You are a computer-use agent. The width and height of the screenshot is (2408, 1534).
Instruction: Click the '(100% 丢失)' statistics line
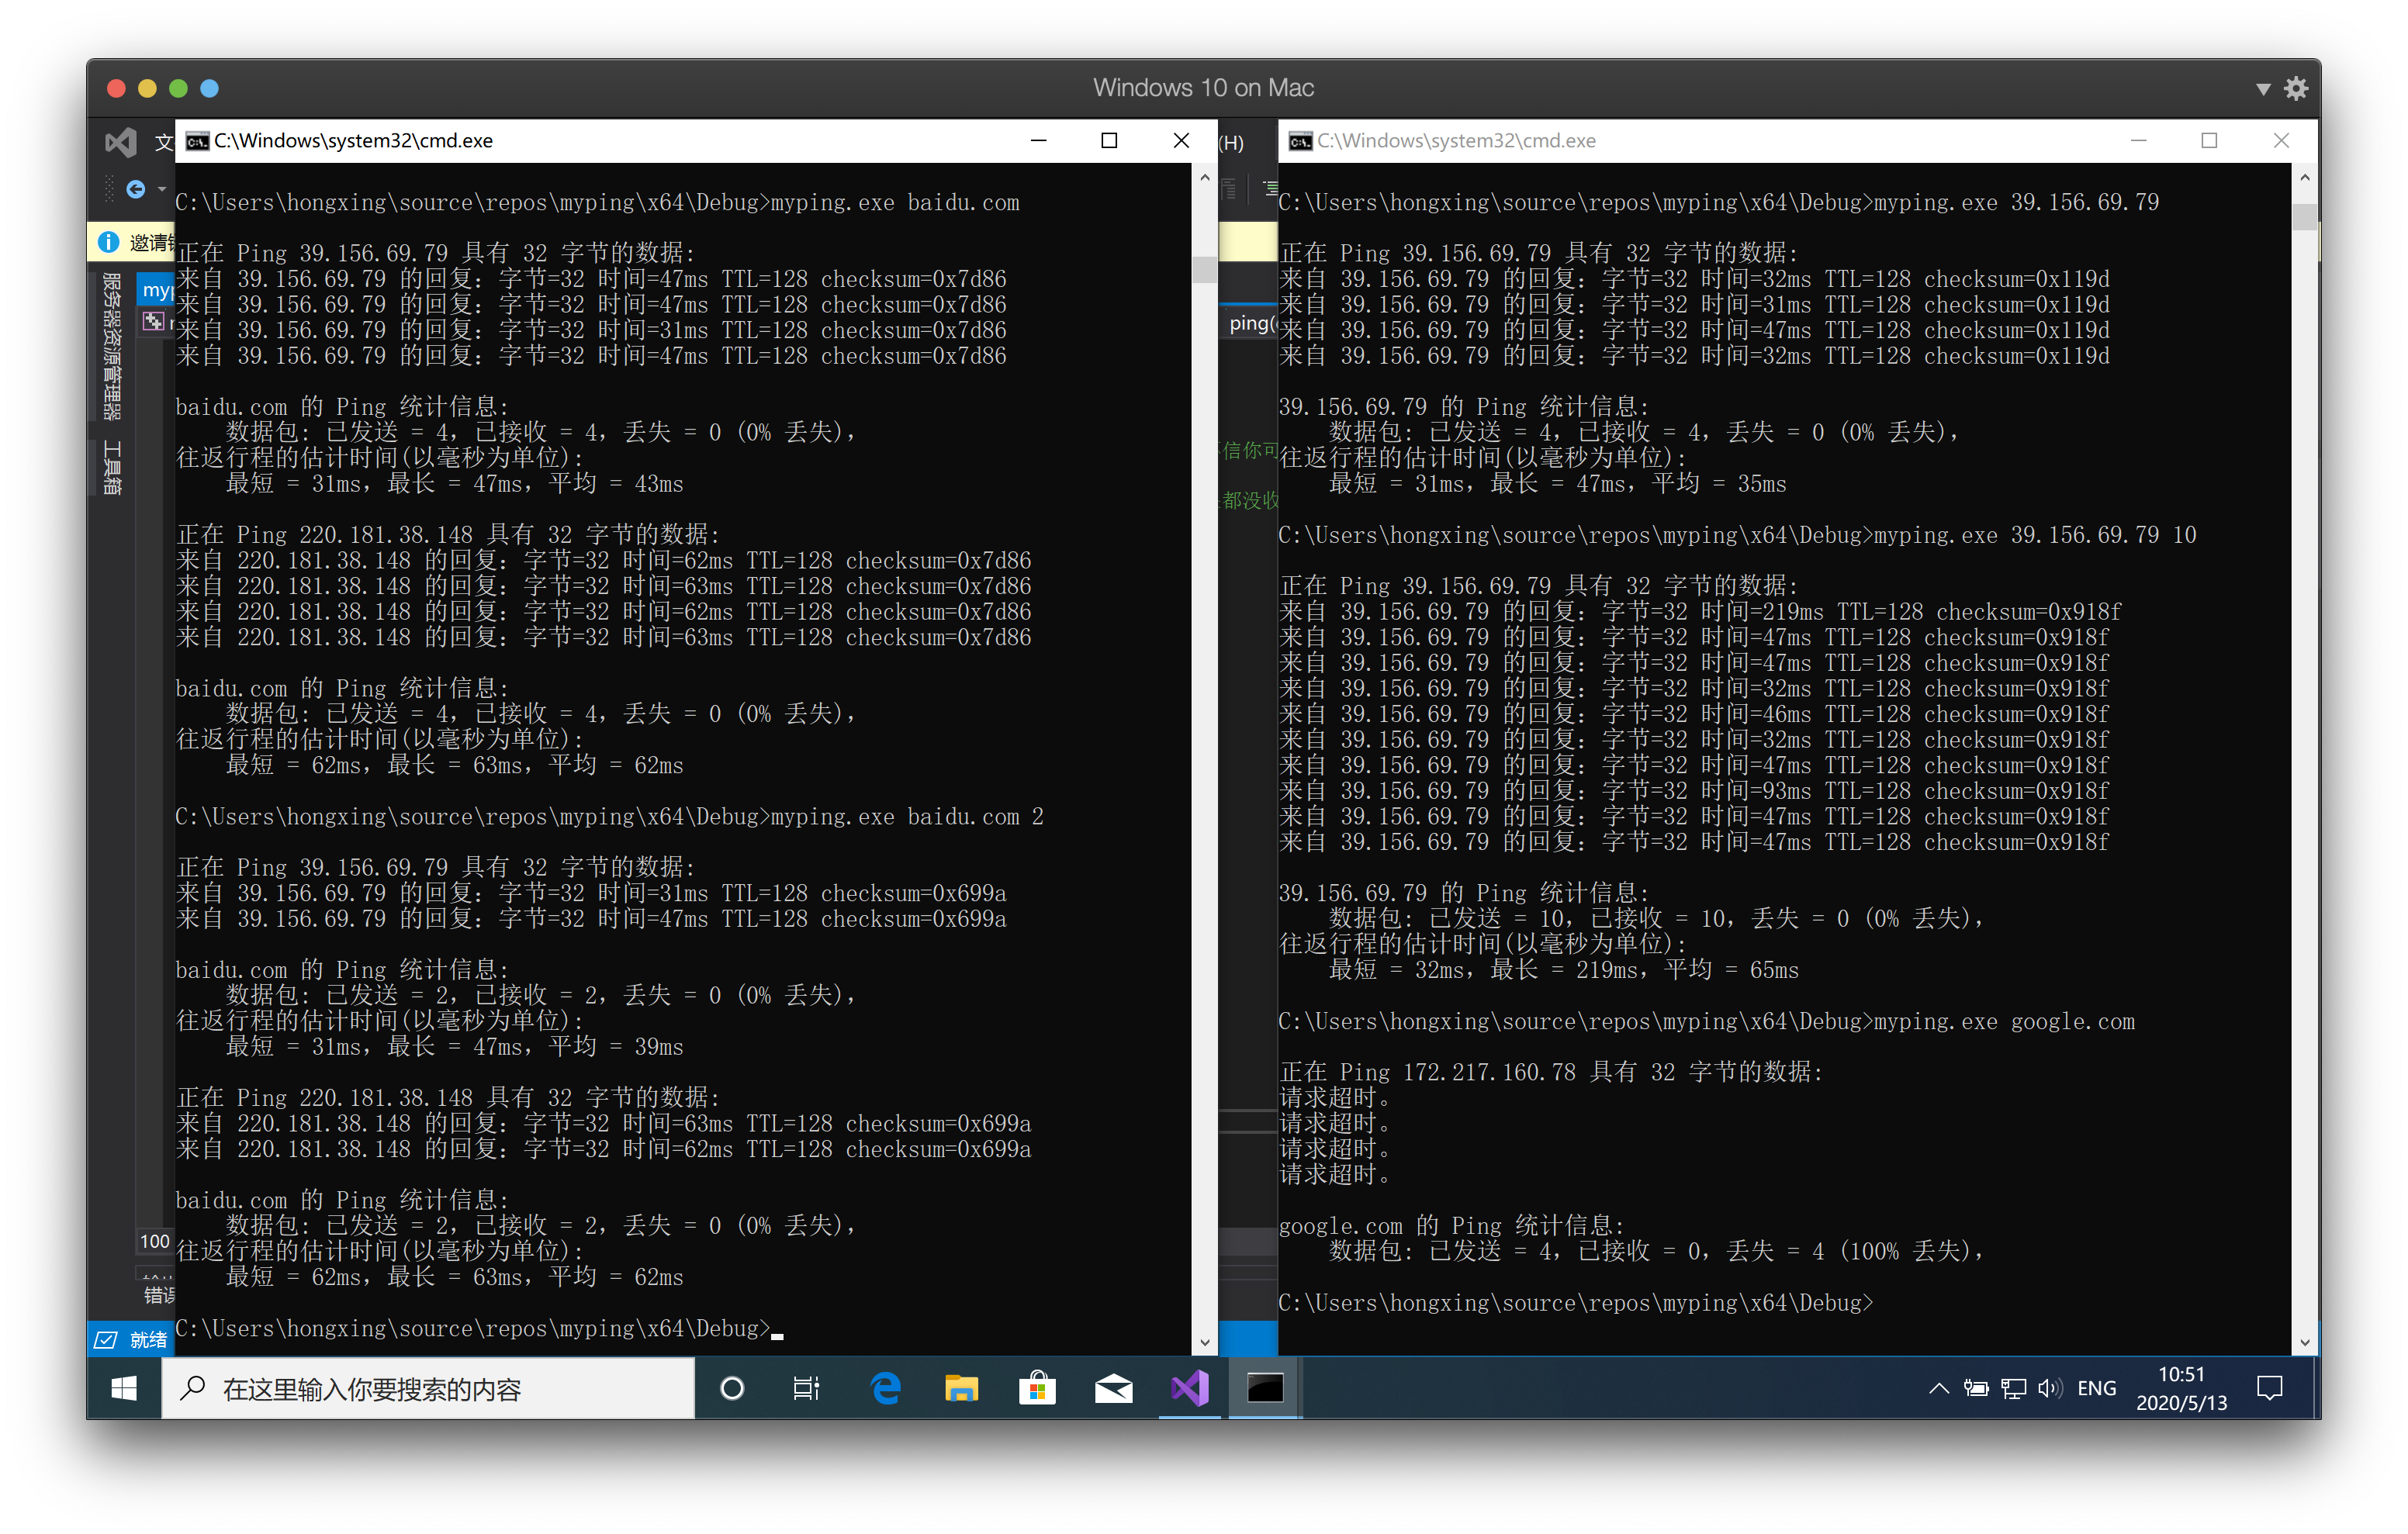click(1656, 1251)
